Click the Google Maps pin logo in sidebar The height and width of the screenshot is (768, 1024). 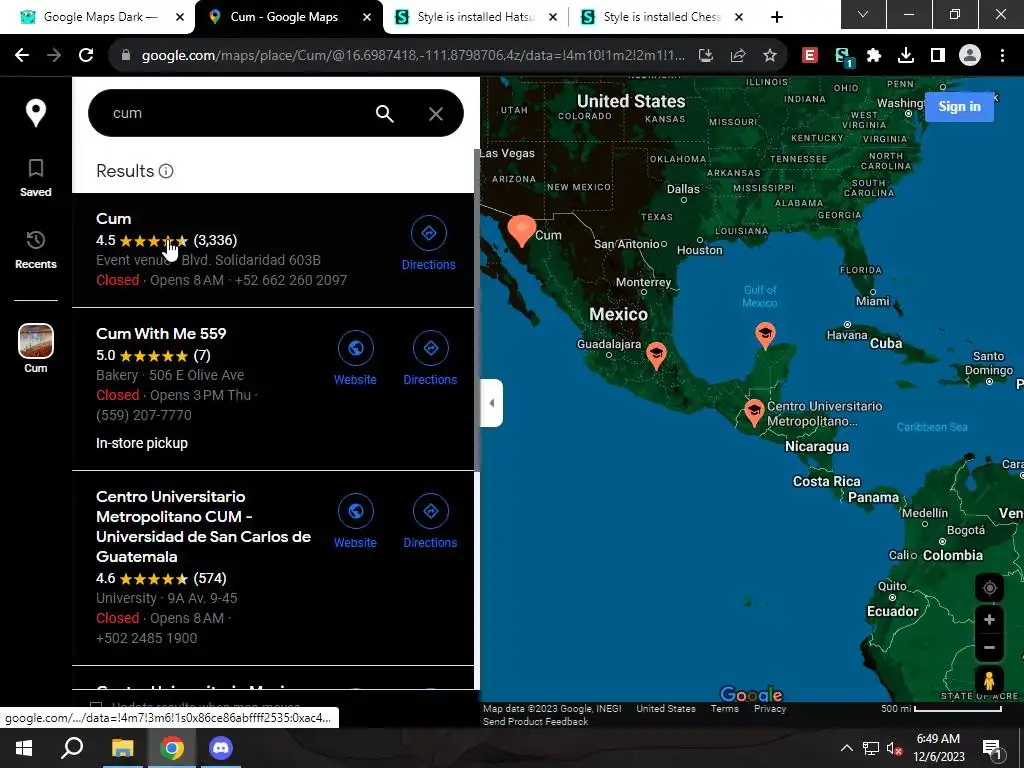35,113
